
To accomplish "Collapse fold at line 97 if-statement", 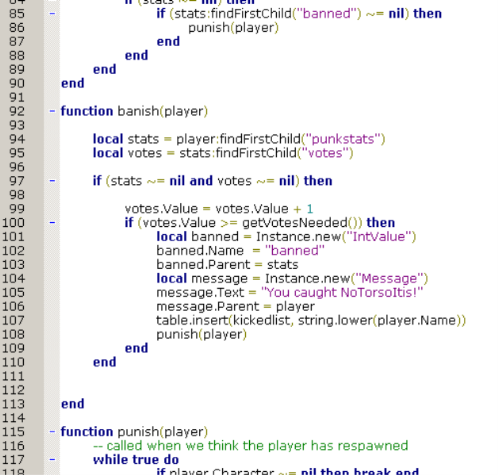I will (x=52, y=181).
